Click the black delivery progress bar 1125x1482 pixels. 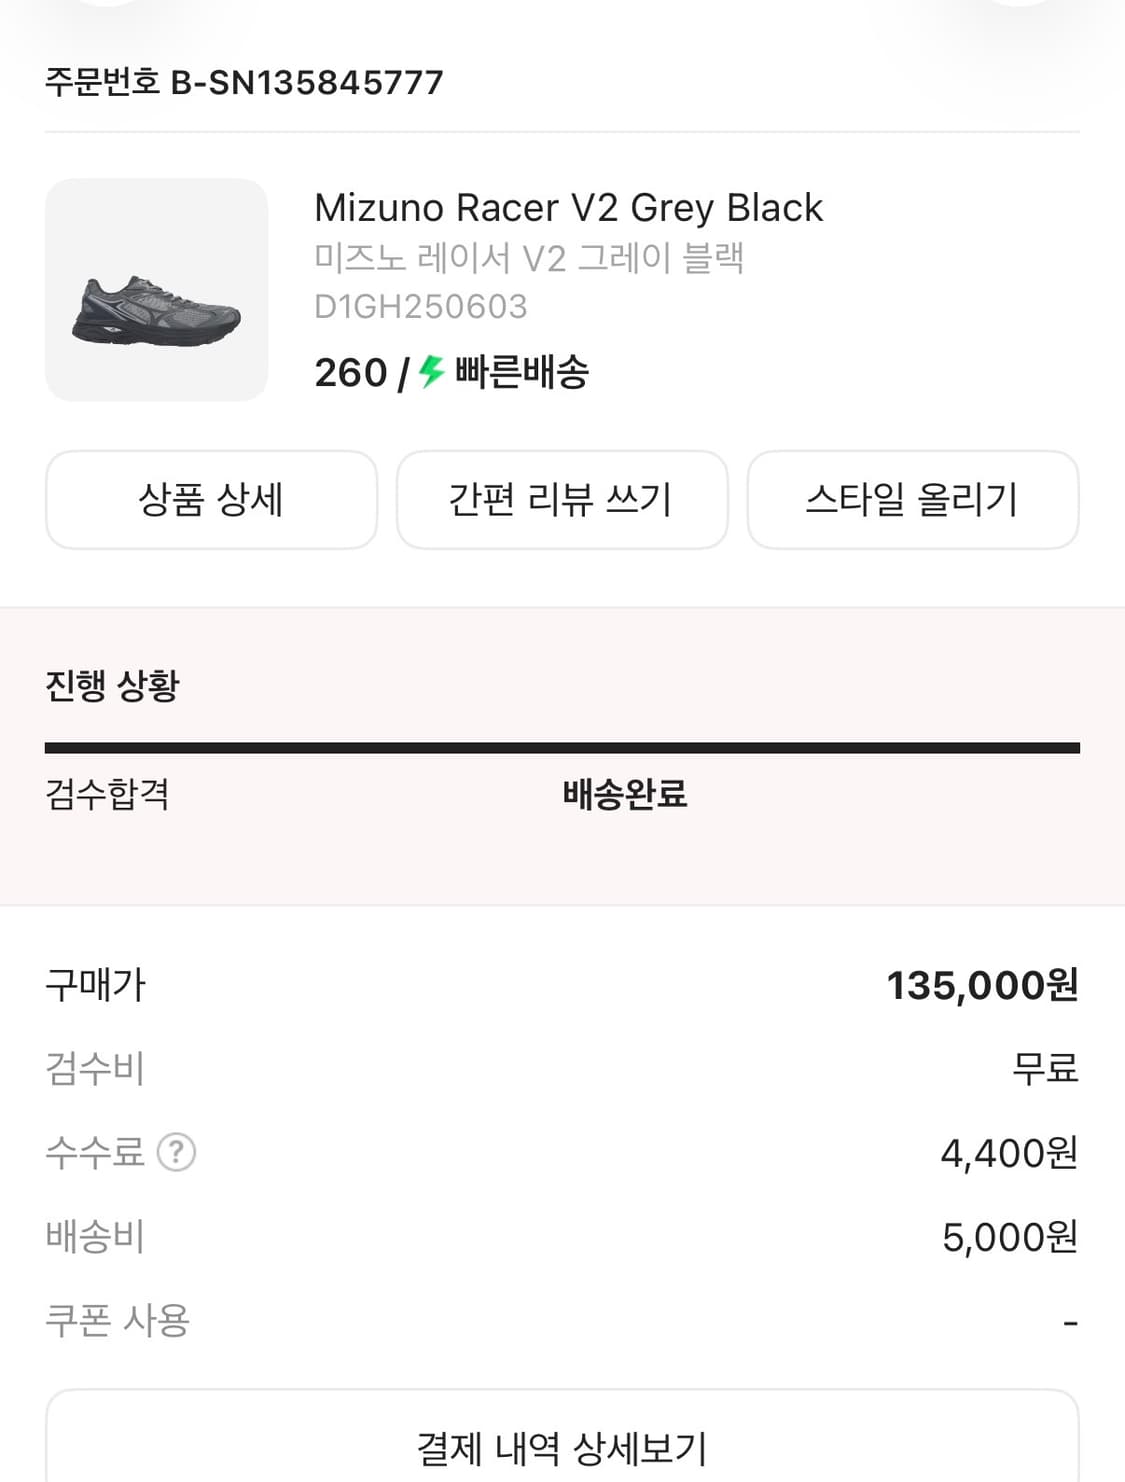point(562,747)
